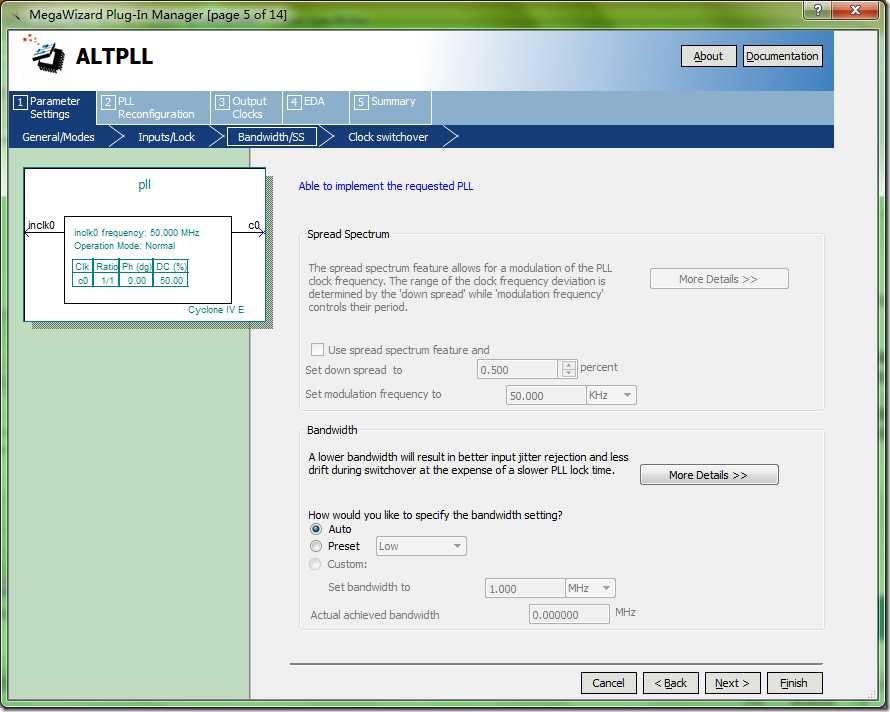This screenshot has height=712, width=890.
Task: Click the Cancel button
Action: click(608, 683)
